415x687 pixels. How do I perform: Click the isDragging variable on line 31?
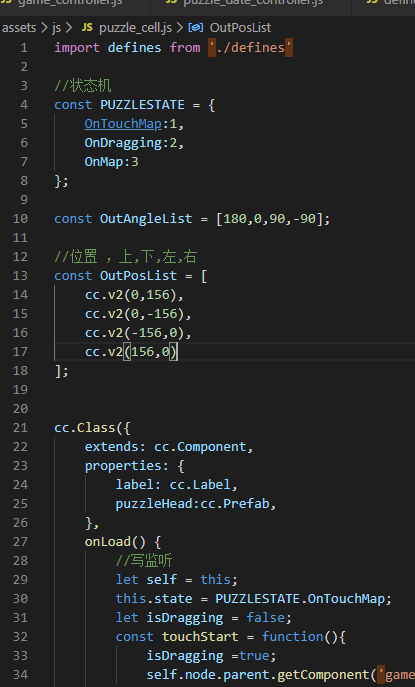click(x=184, y=618)
